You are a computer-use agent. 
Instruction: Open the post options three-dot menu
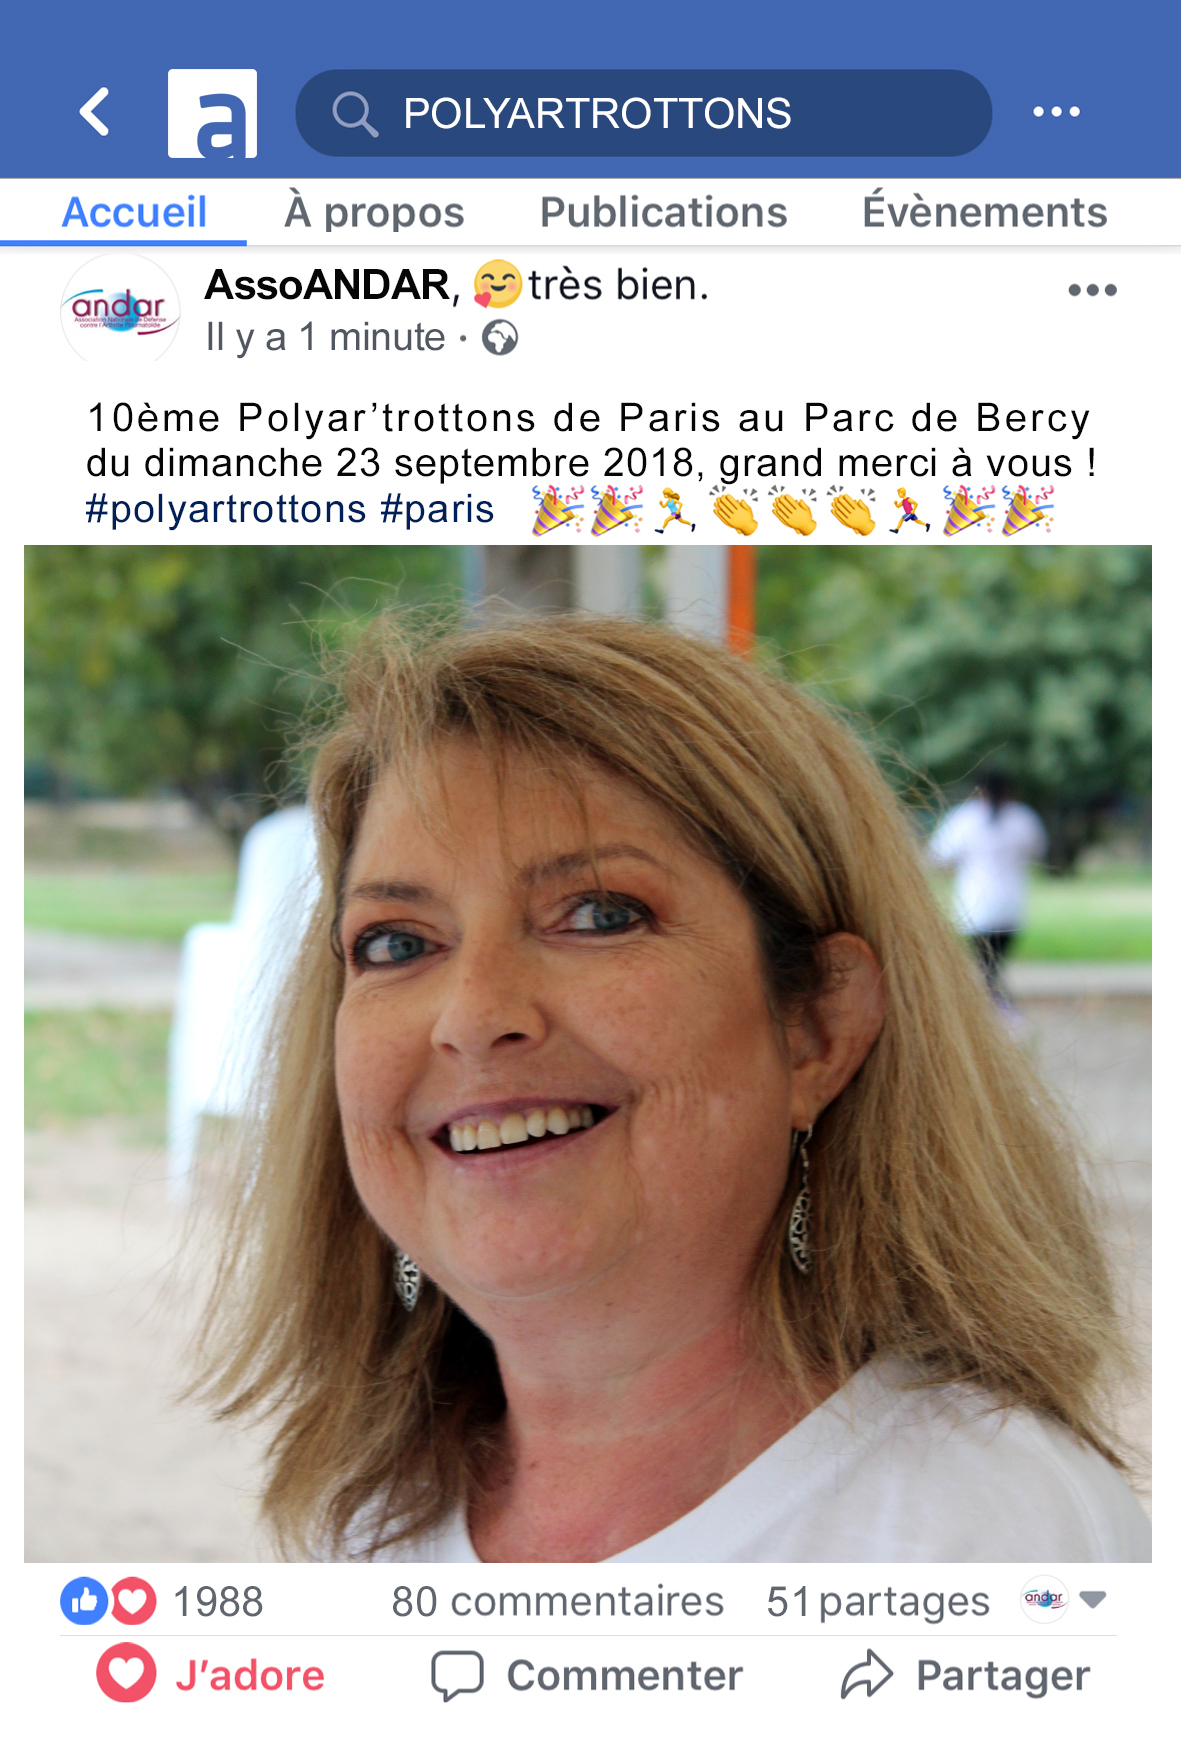pos(1092,290)
